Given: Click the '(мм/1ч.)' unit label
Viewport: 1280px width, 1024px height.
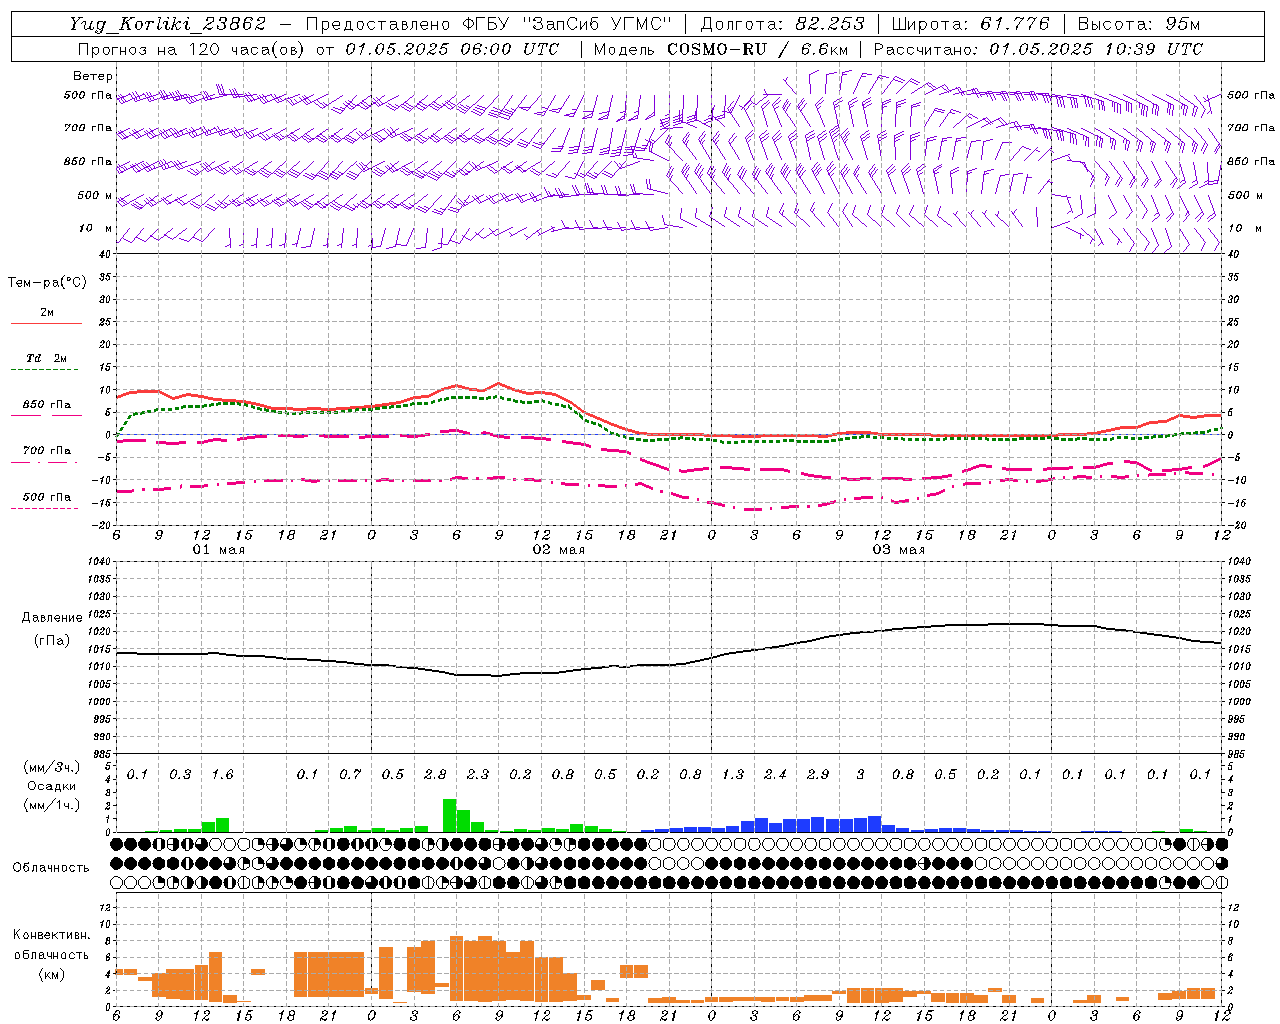Looking at the screenshot, I should click(x=50, y=805).
